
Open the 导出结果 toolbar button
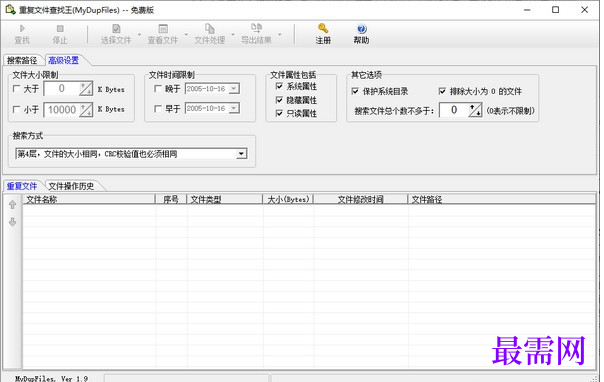[x=256, y=34]
